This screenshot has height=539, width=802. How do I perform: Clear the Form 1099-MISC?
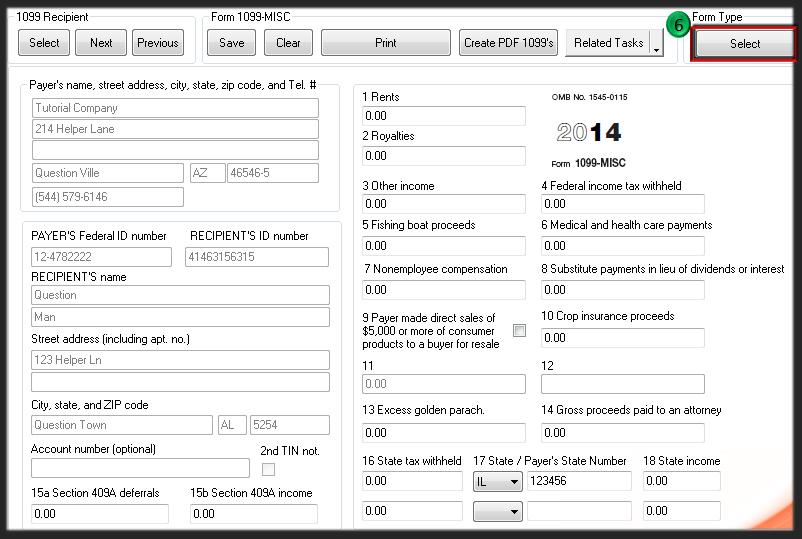coord(288,42)
